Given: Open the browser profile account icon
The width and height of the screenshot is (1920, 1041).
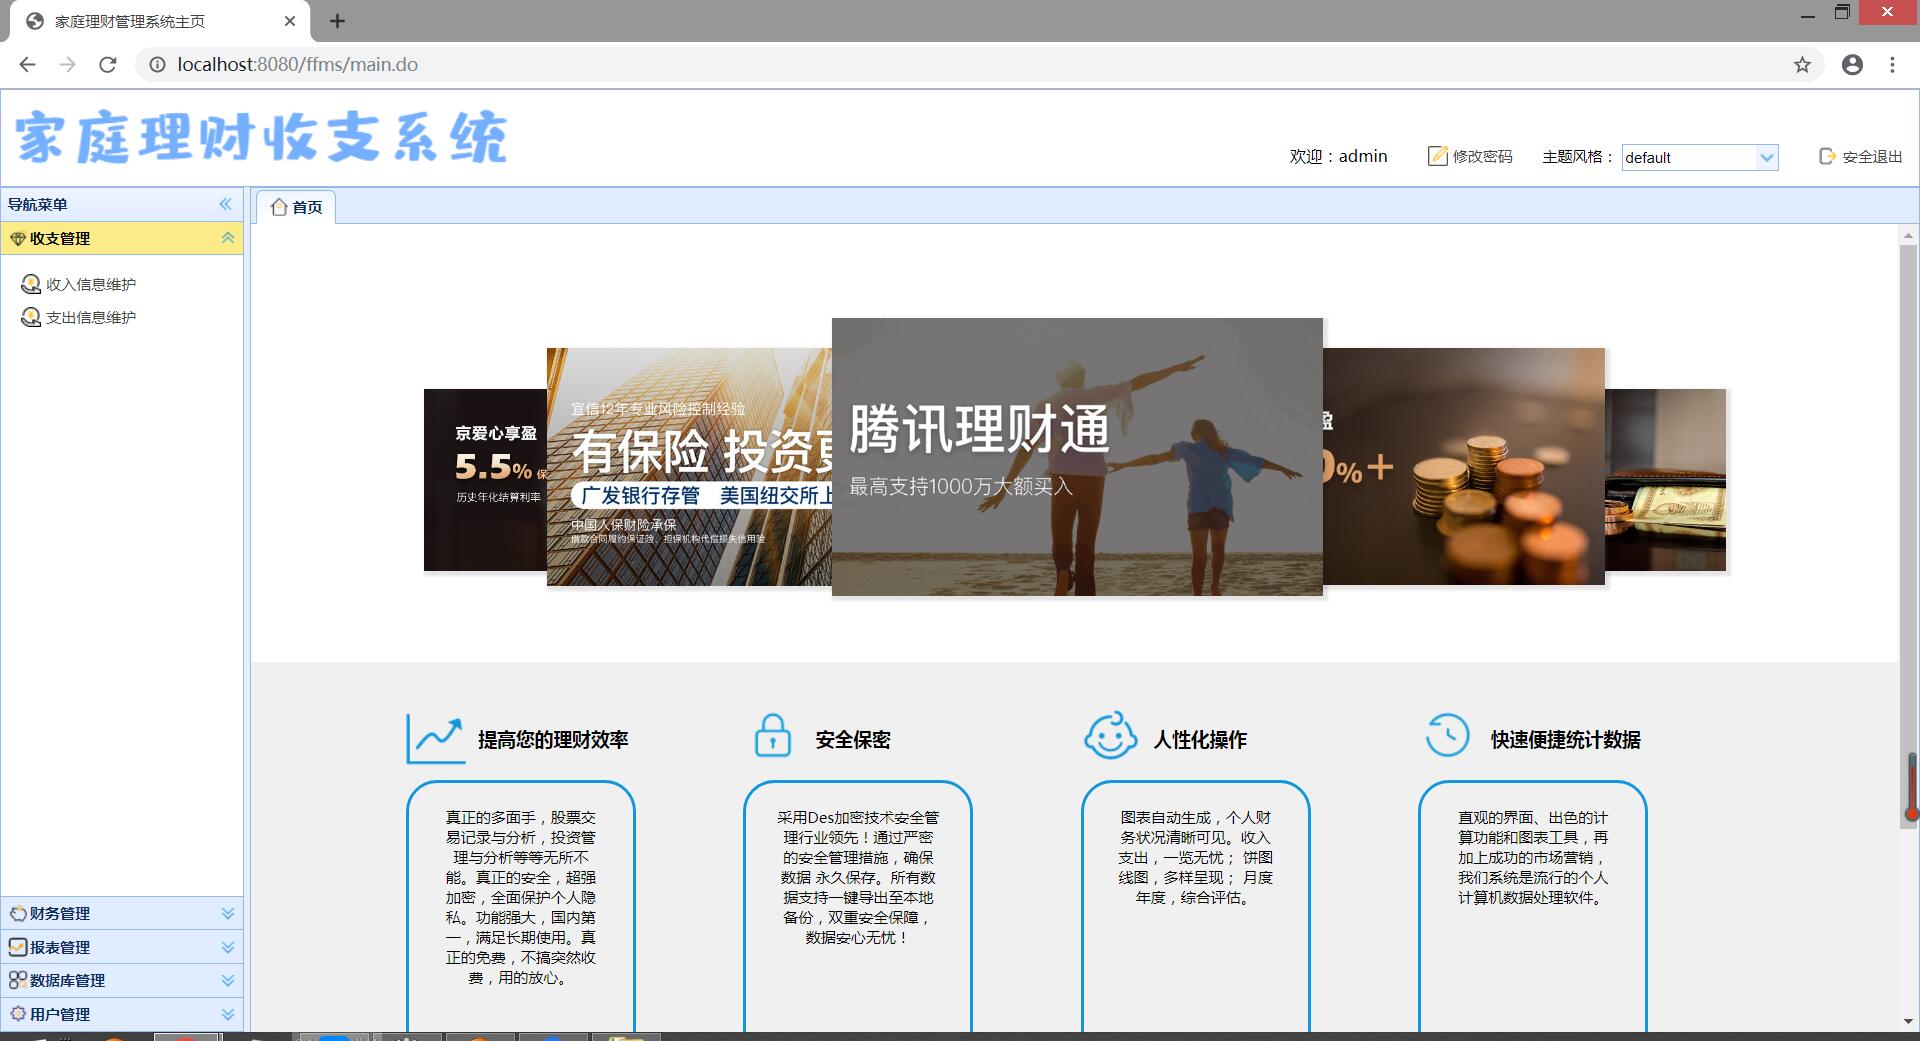Looking at the screenshot, I should (x=1852, y=65).
